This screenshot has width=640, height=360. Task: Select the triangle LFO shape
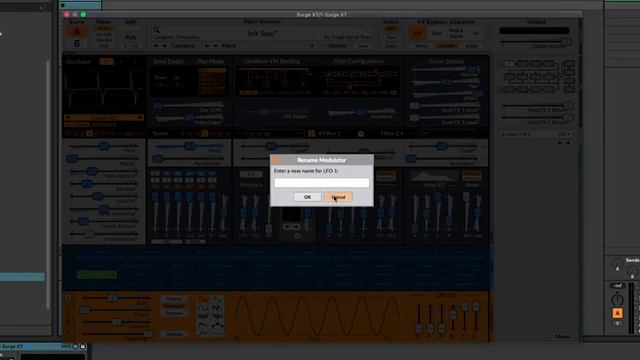click(217, 300)
